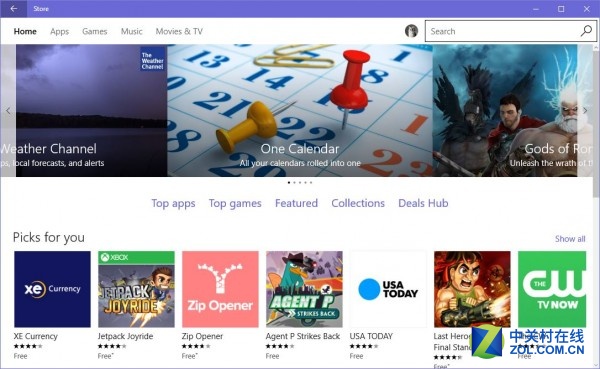Select the first carousel page dot

pyautogui.click(x=289, y=183)
